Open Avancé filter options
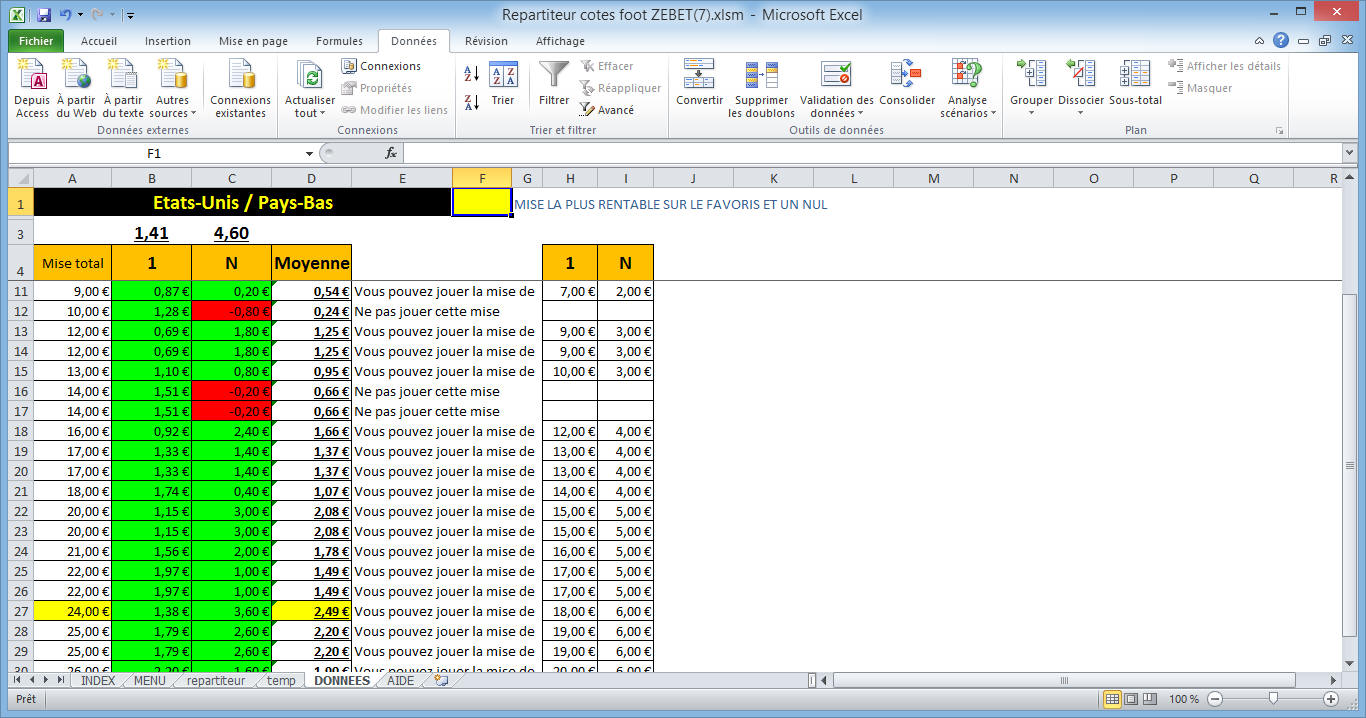The image size is (1366, 718). (606, 110)
